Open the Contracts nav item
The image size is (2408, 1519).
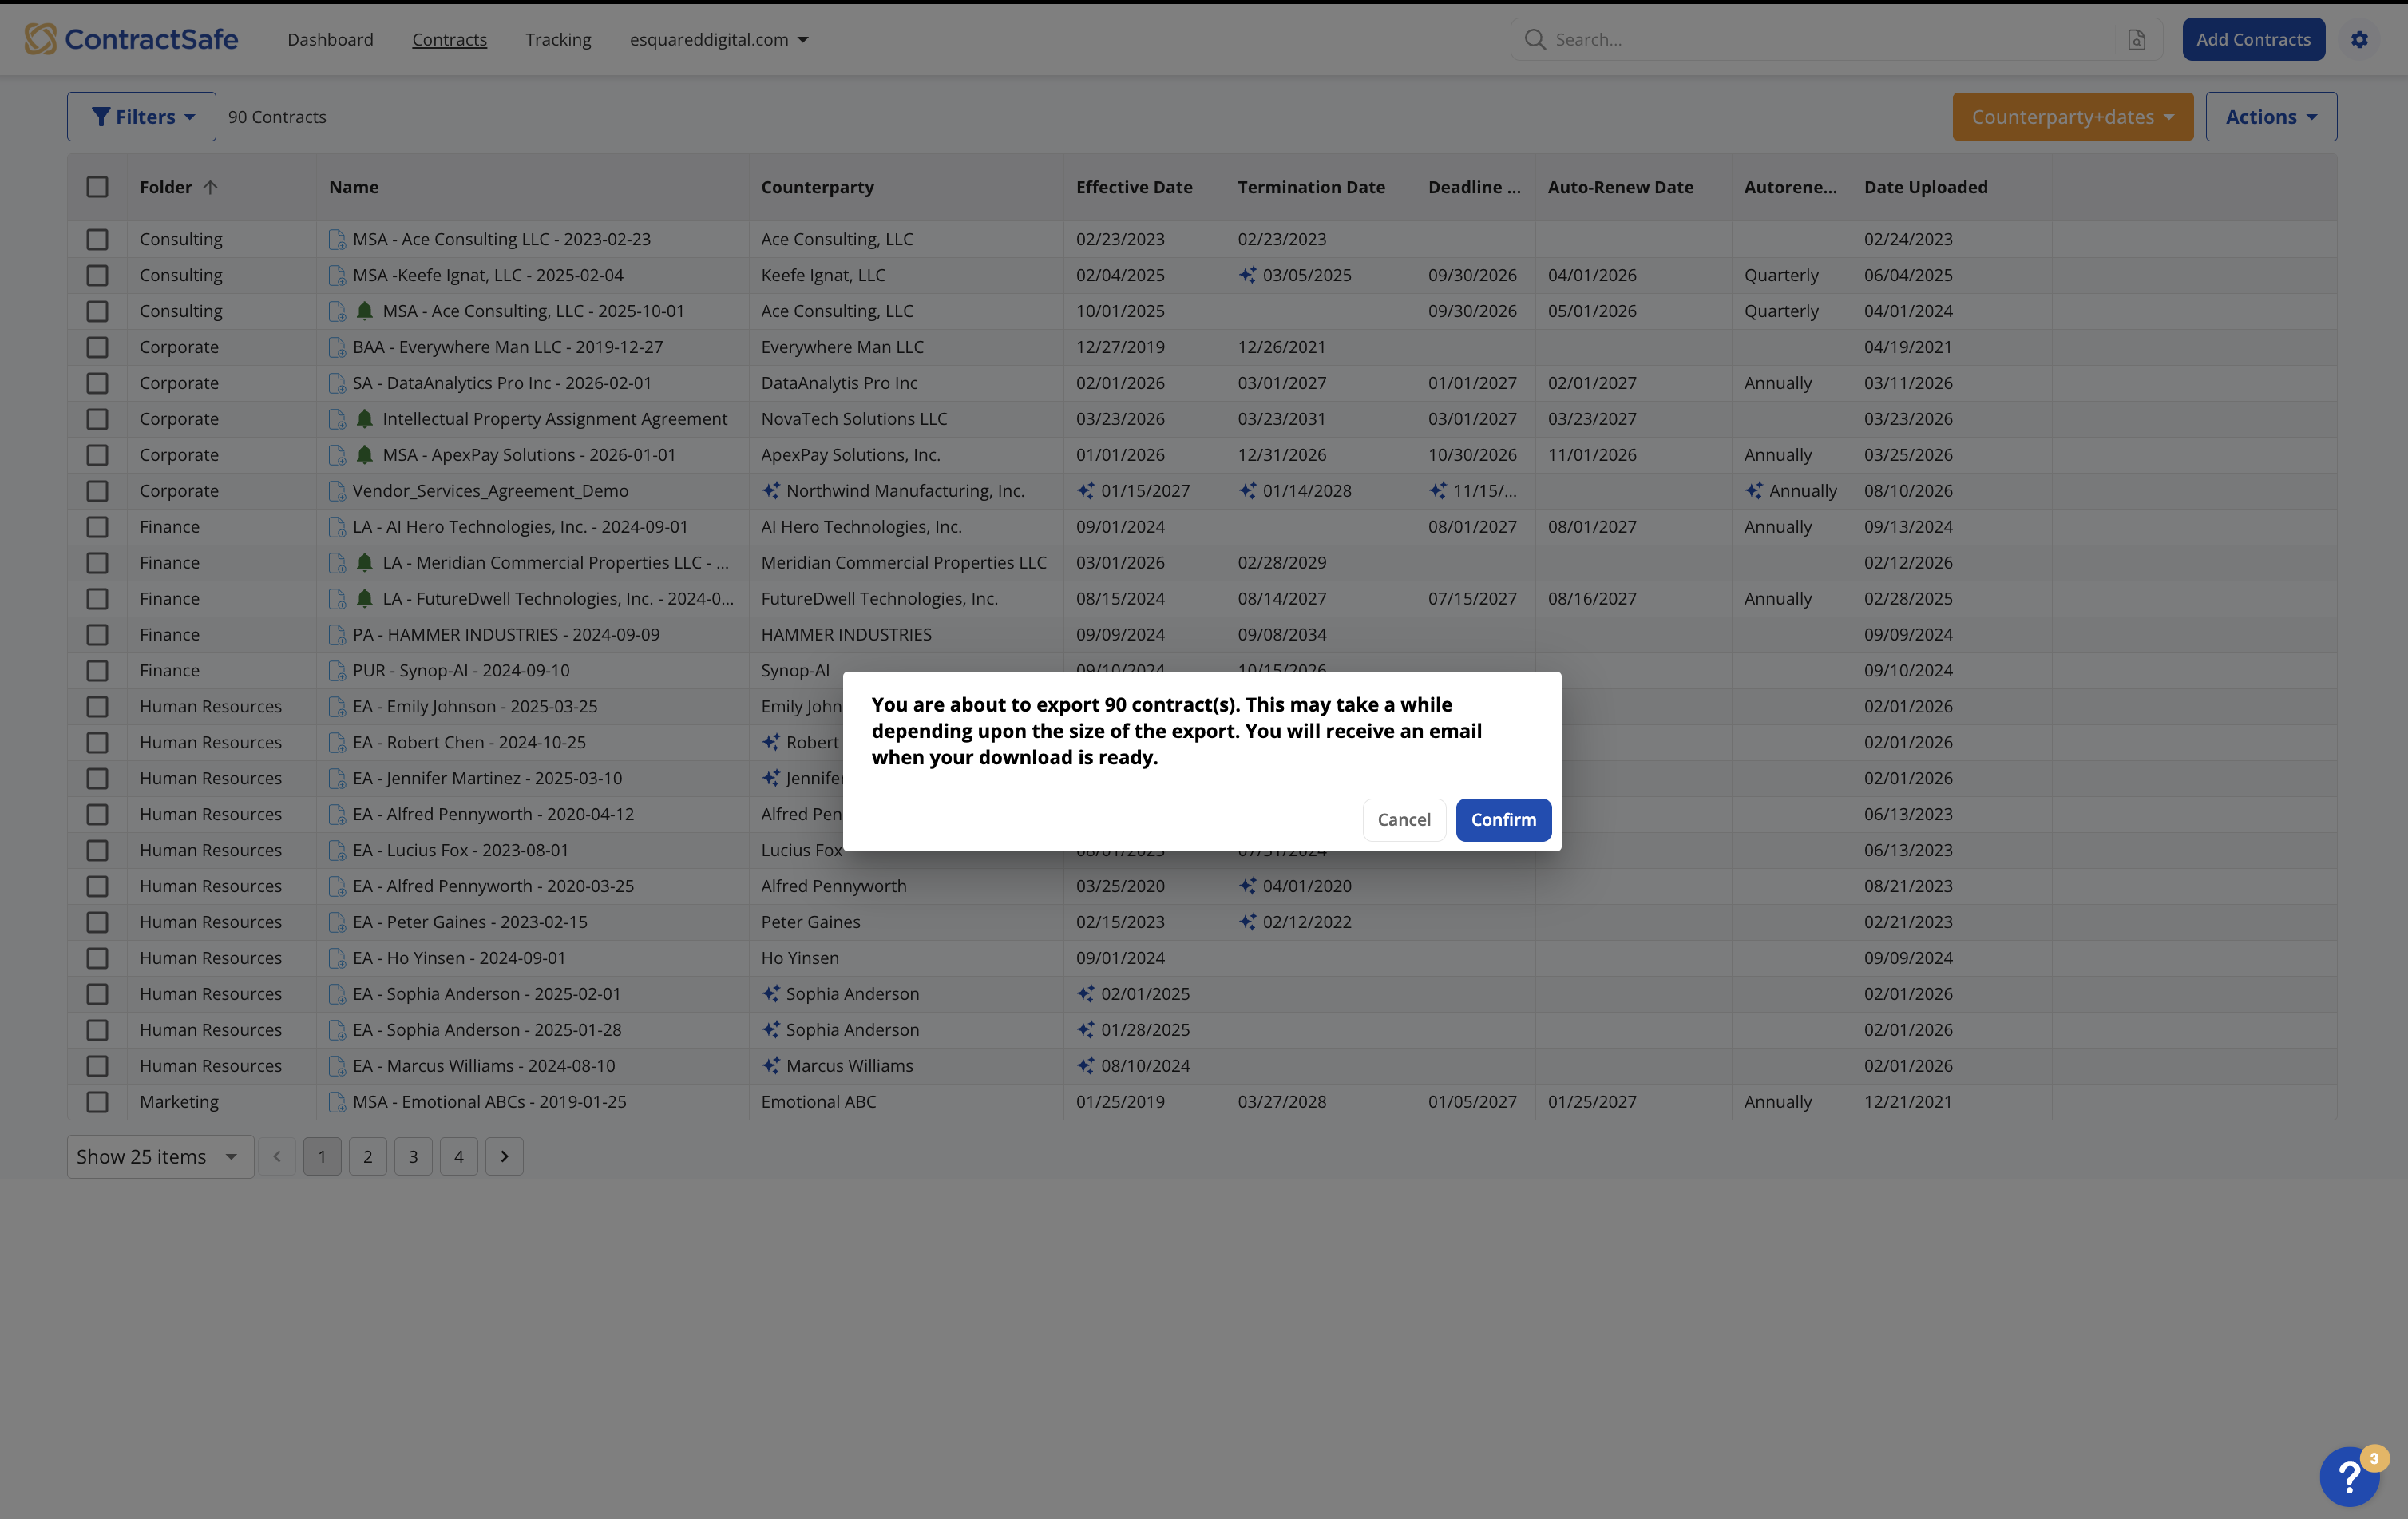(449, 39)
